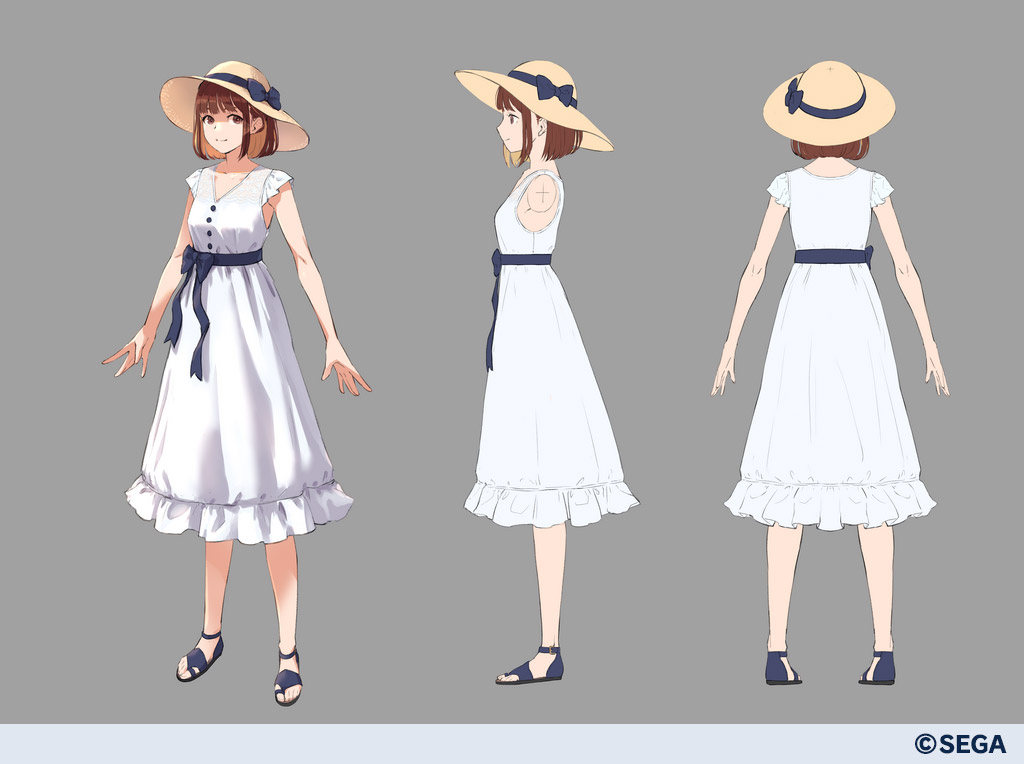Click the cross mark on side-view shoulder
The image size is (1024, 764).
click(542, 190)
